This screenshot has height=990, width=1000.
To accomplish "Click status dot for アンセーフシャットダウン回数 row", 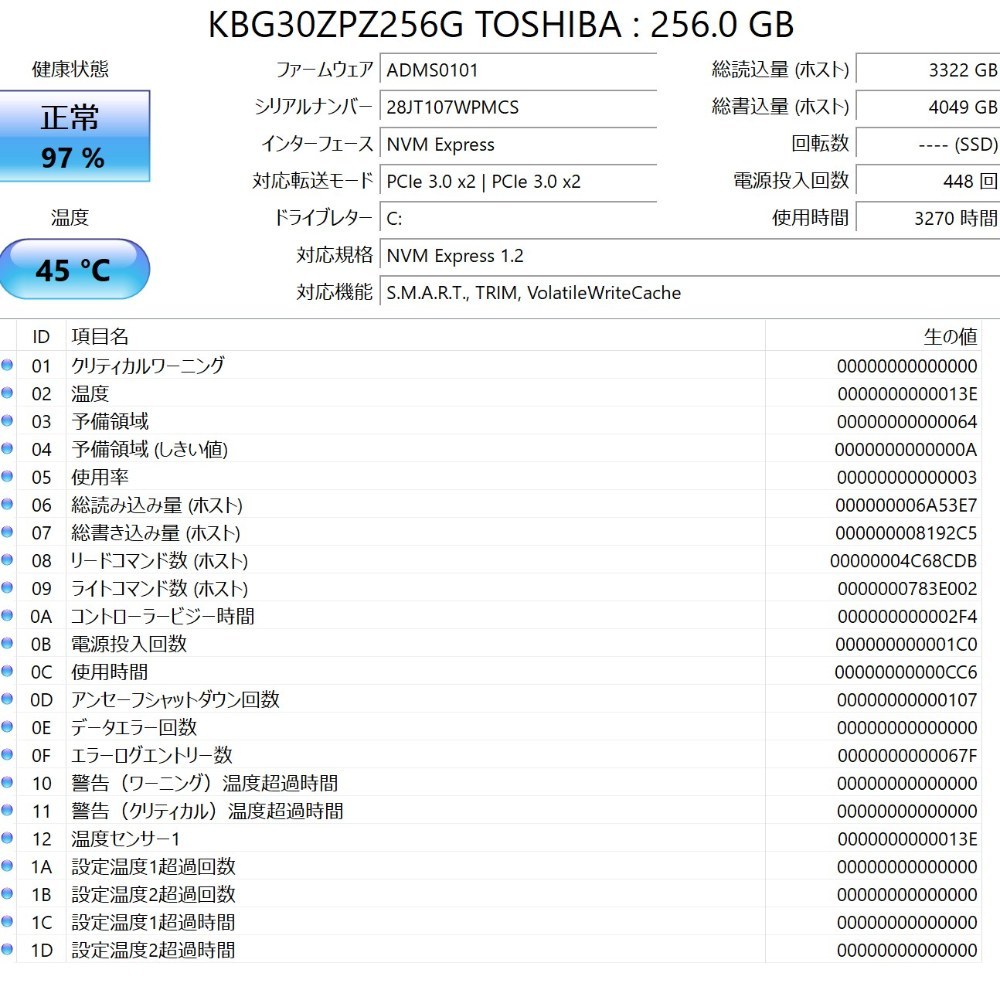I will tap(7, 699).
